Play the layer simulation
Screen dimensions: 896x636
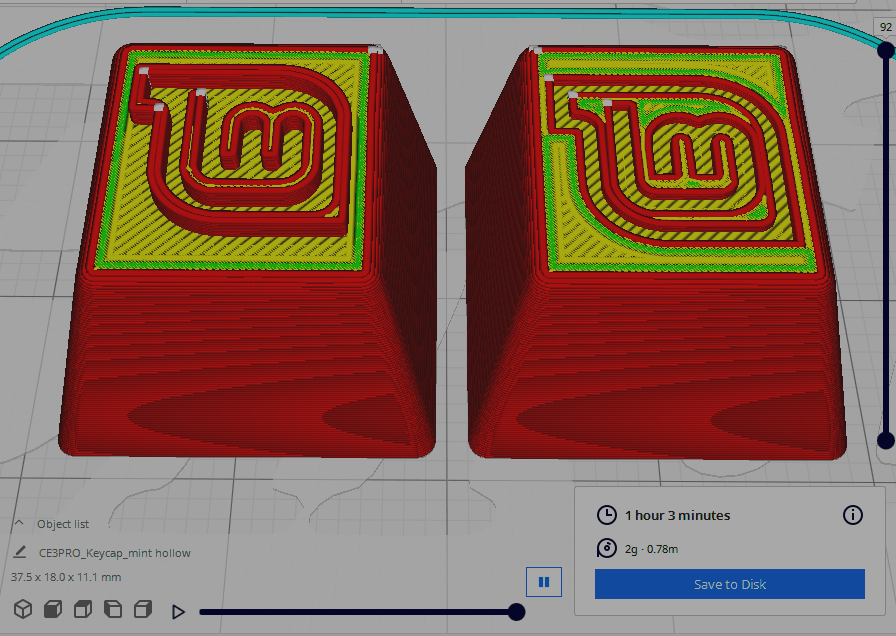(178, 612)
